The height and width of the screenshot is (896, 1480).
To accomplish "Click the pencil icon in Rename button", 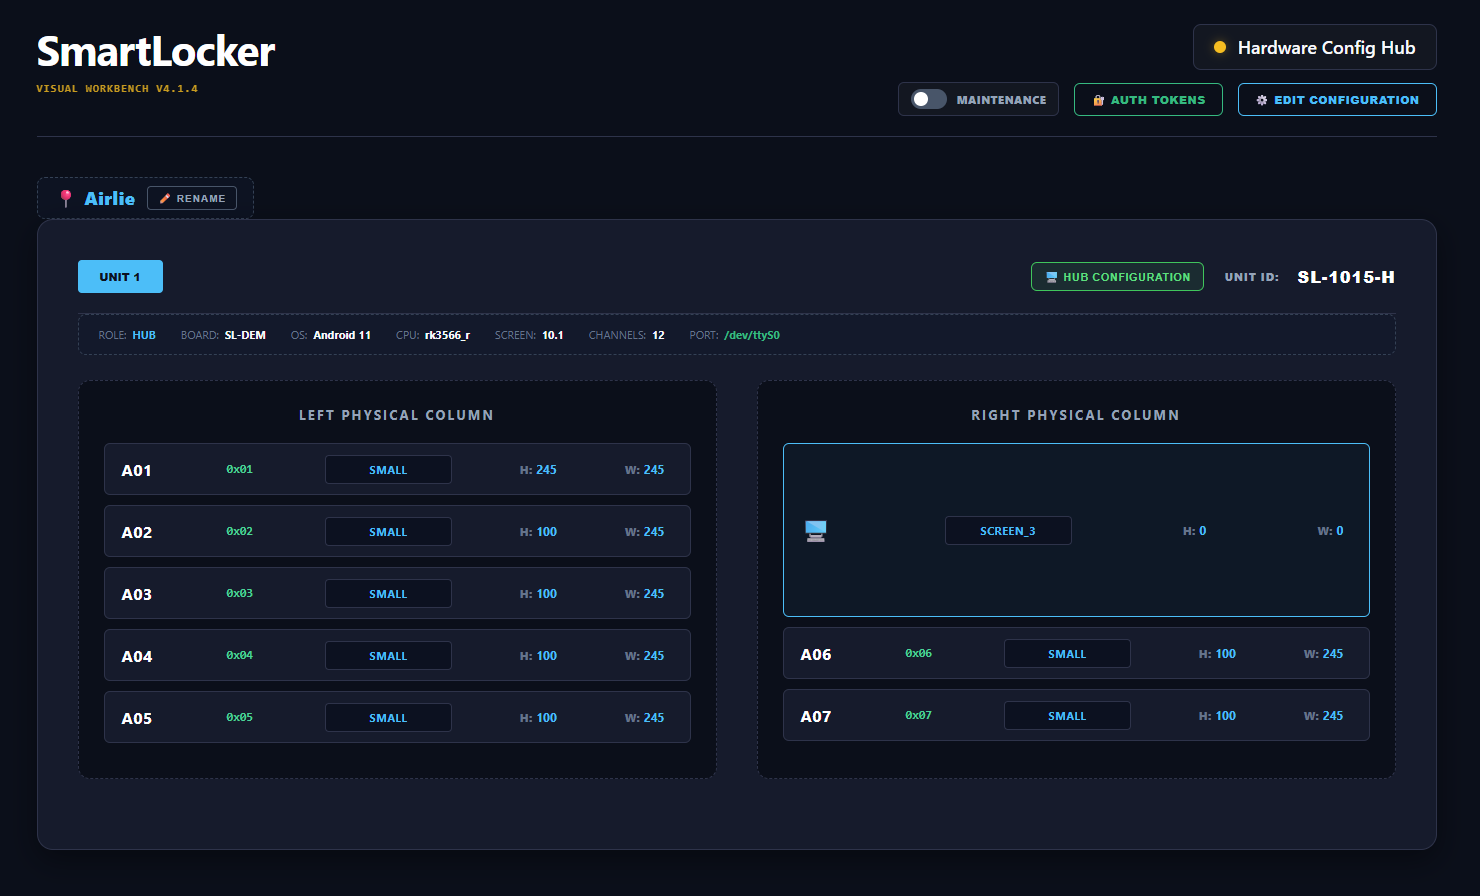I will coord(165,199).
